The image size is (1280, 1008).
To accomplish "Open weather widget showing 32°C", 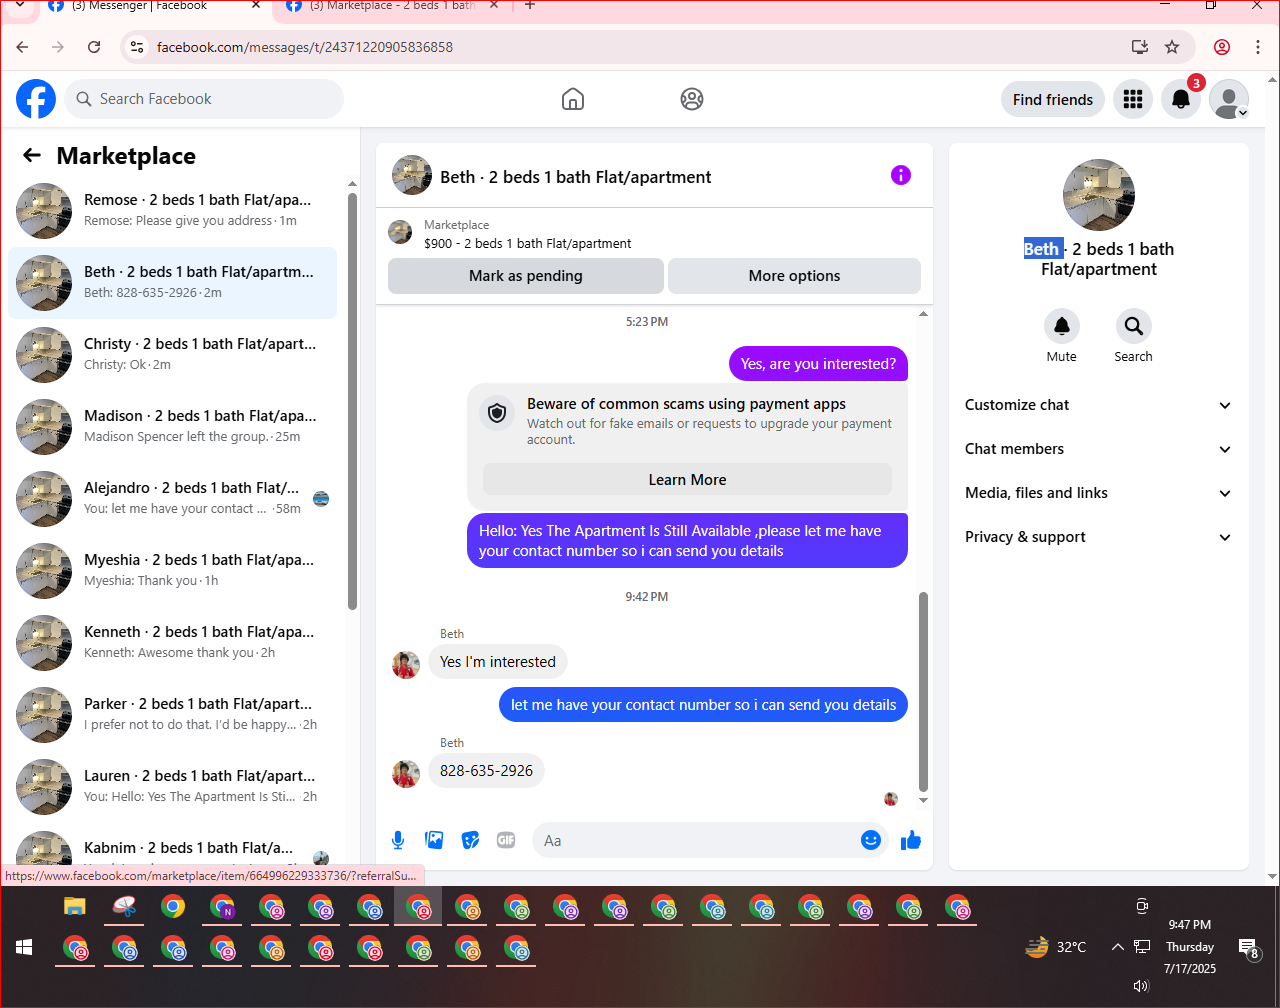I will [1056, 947].
